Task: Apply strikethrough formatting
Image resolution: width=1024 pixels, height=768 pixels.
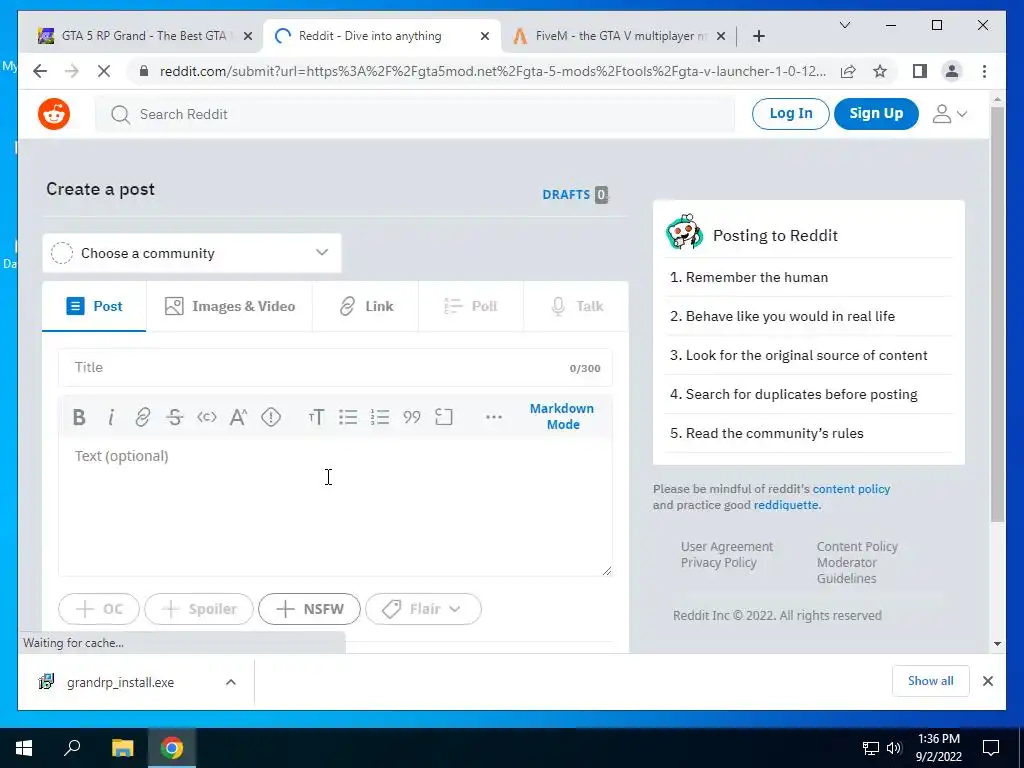Action: 174,417
